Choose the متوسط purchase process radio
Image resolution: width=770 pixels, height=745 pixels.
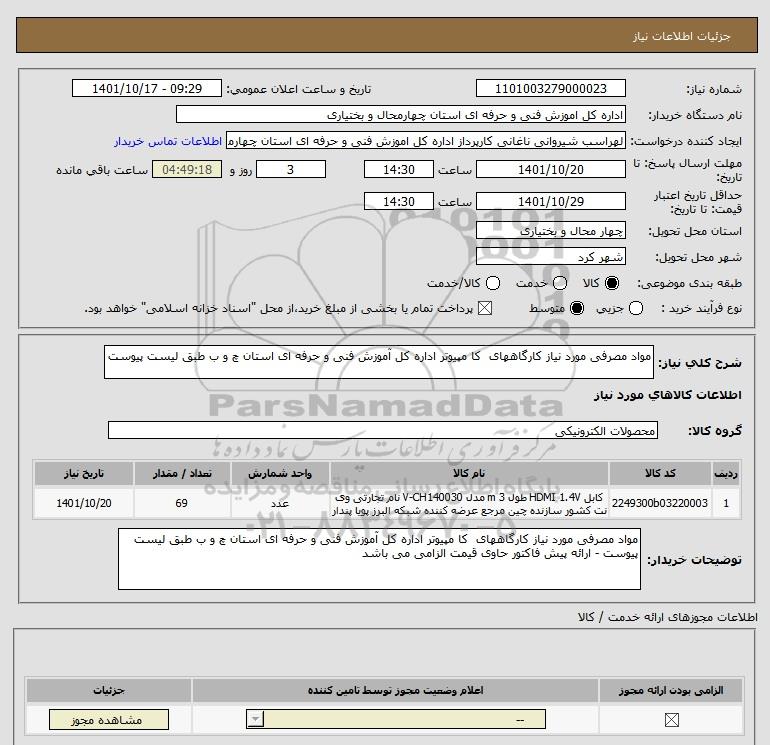tap(577, 308)
